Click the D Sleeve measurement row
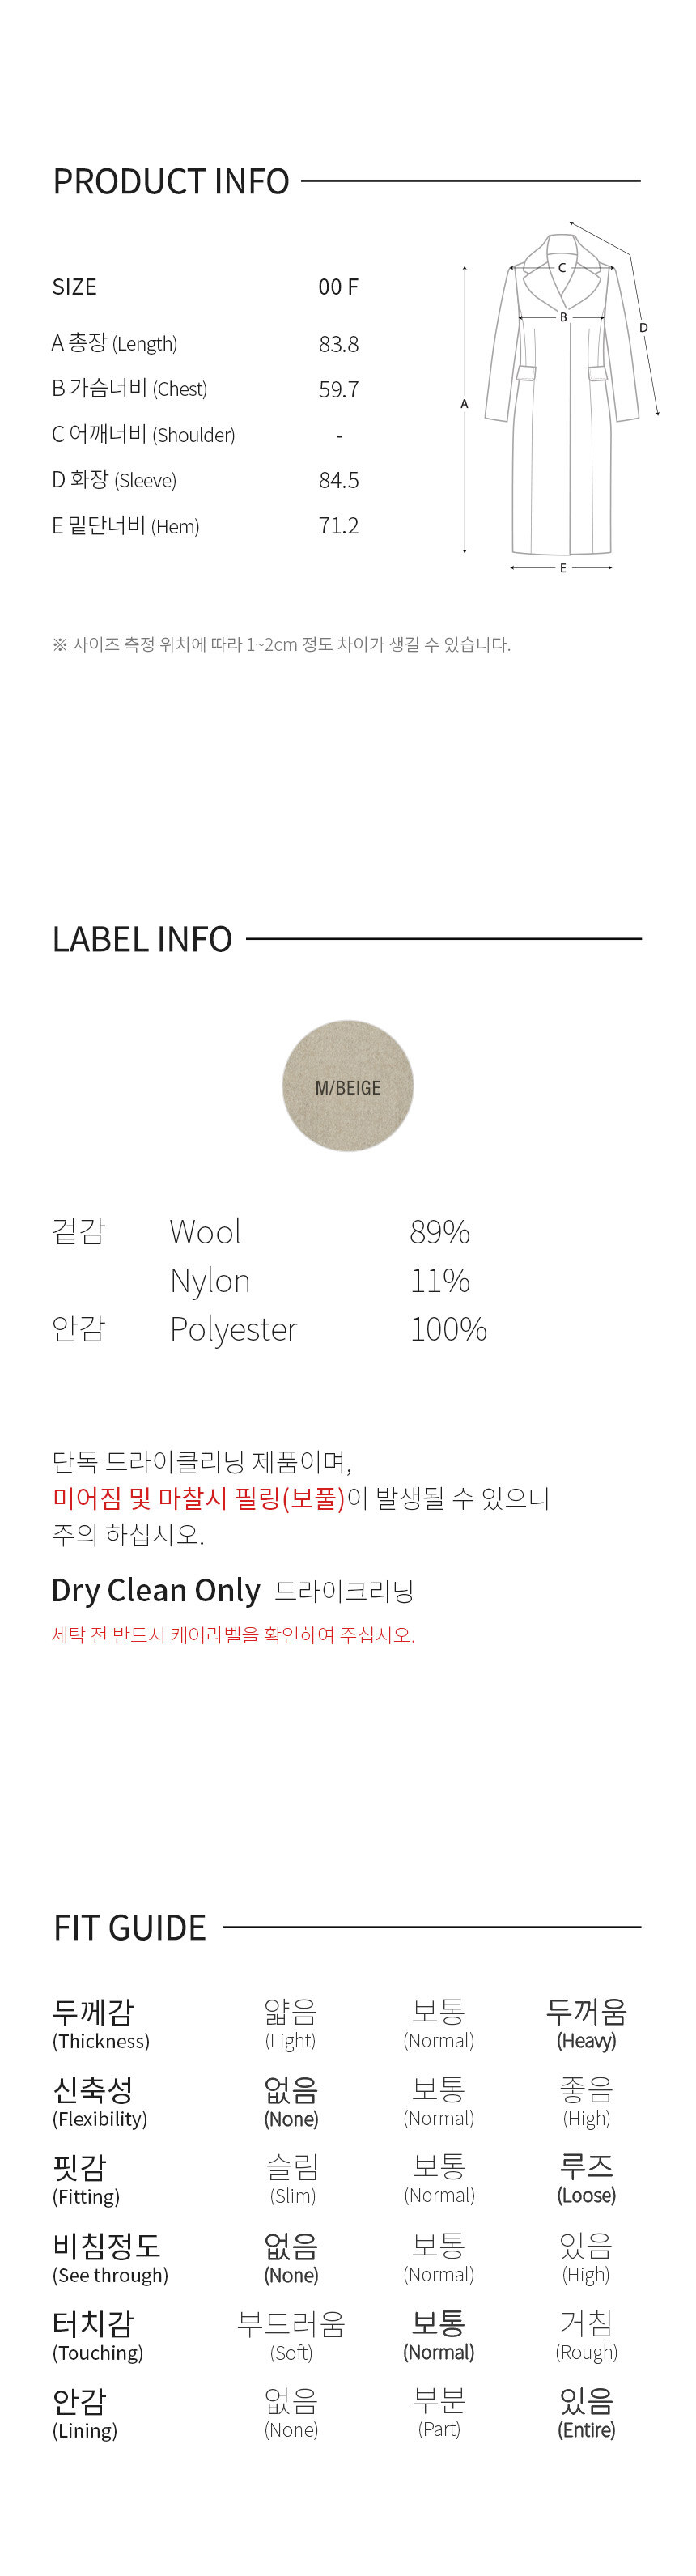 click(205, 480)
